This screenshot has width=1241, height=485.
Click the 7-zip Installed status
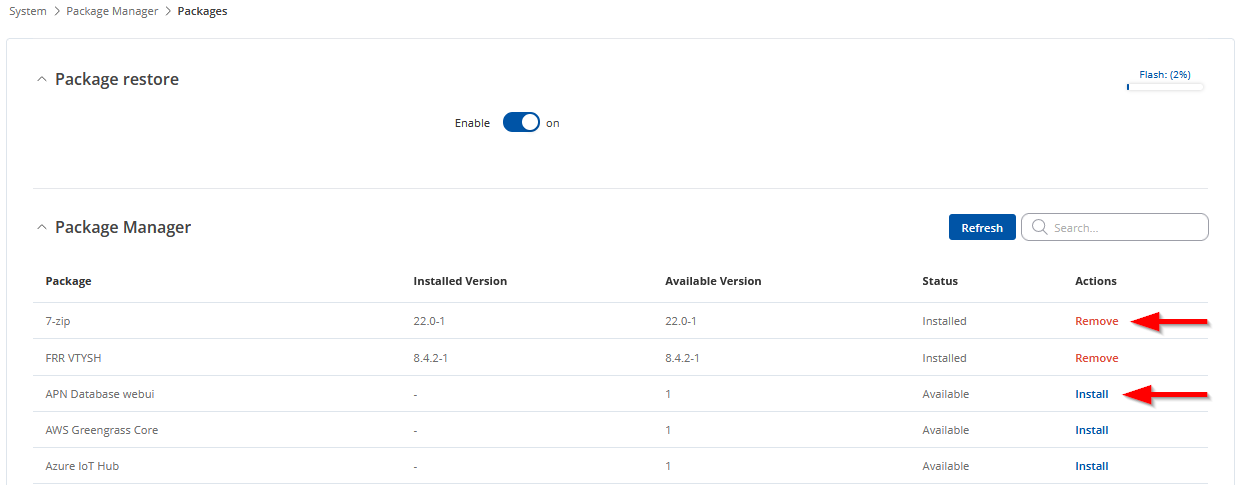click(944, 321)
